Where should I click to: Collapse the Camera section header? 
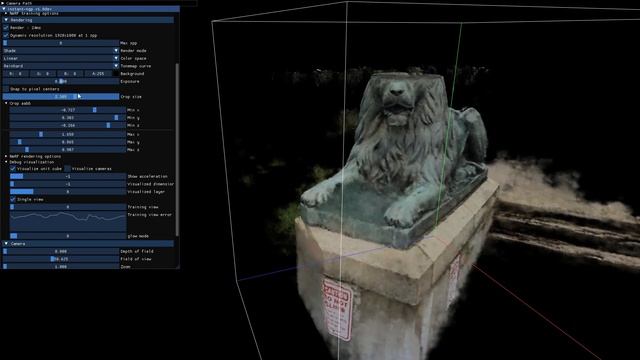click(x=88, y=244)
